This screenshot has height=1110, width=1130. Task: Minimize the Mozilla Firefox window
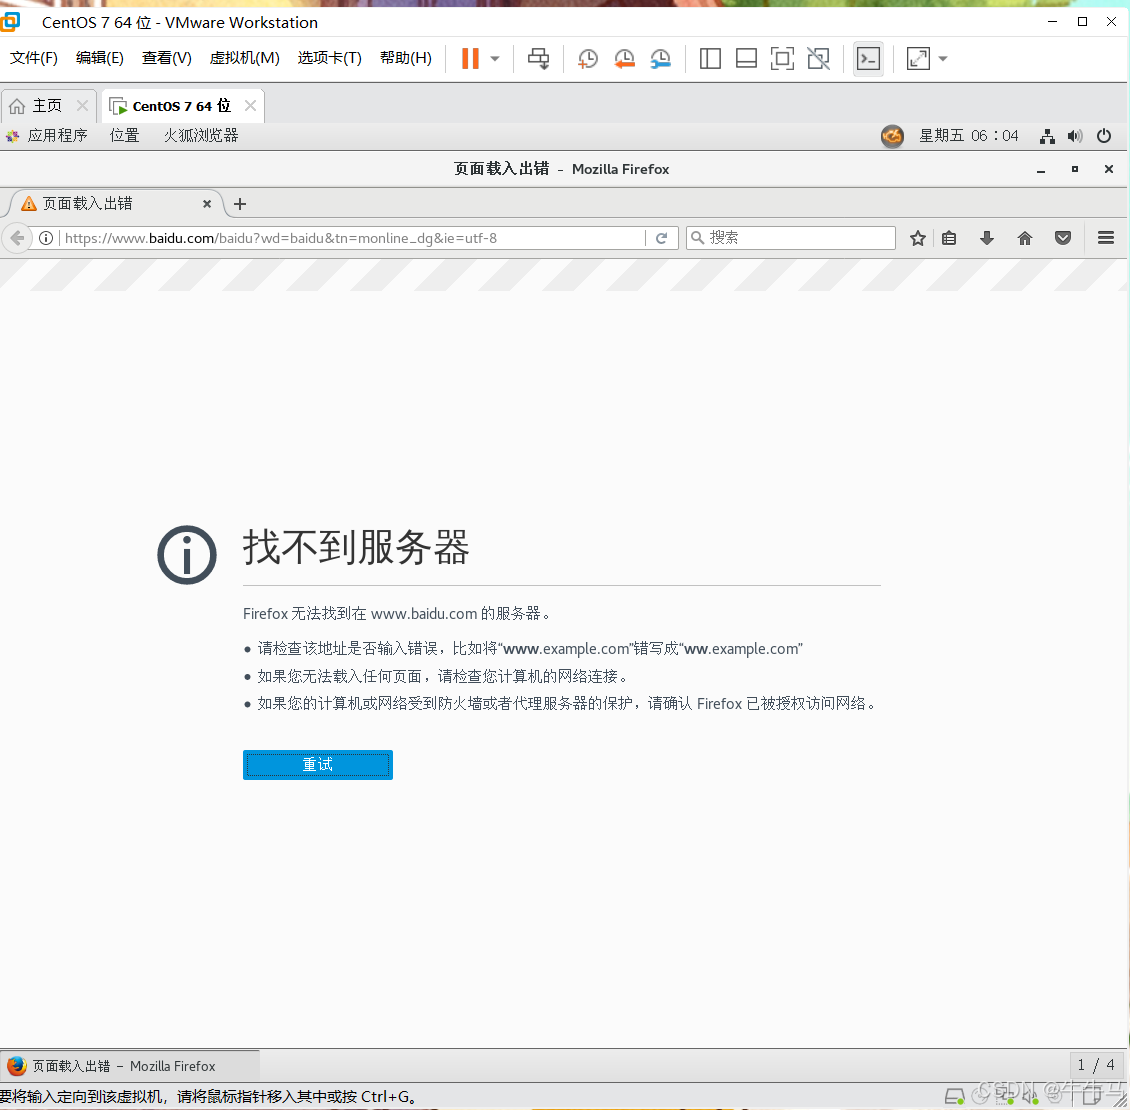(x=1041, y=169)
